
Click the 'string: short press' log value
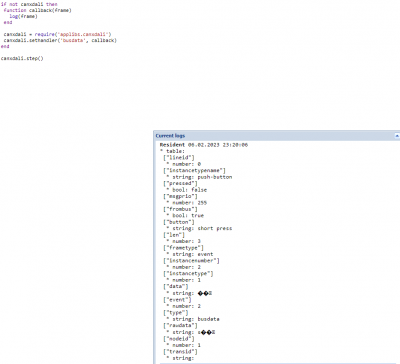click(x=199, y=228)
